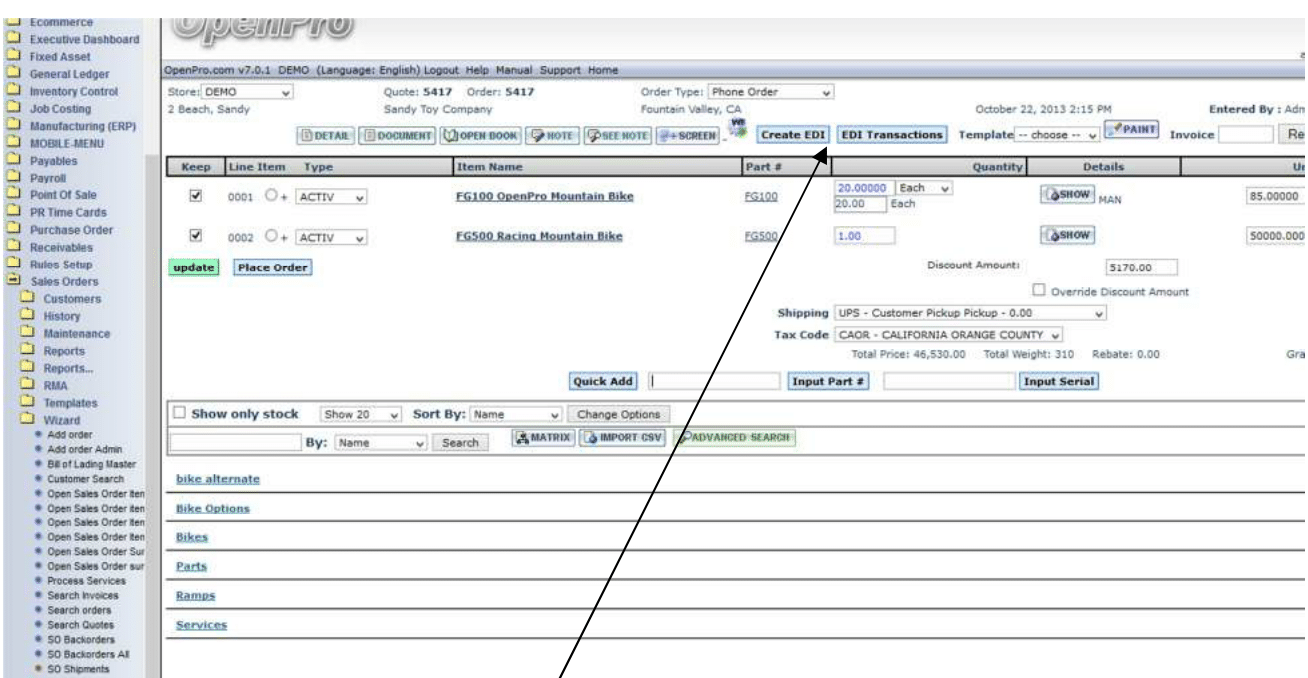Screen dimensions: 1308x678
Task: Click SHOW details for FG100 line
Action: (x=1069, y=194)
